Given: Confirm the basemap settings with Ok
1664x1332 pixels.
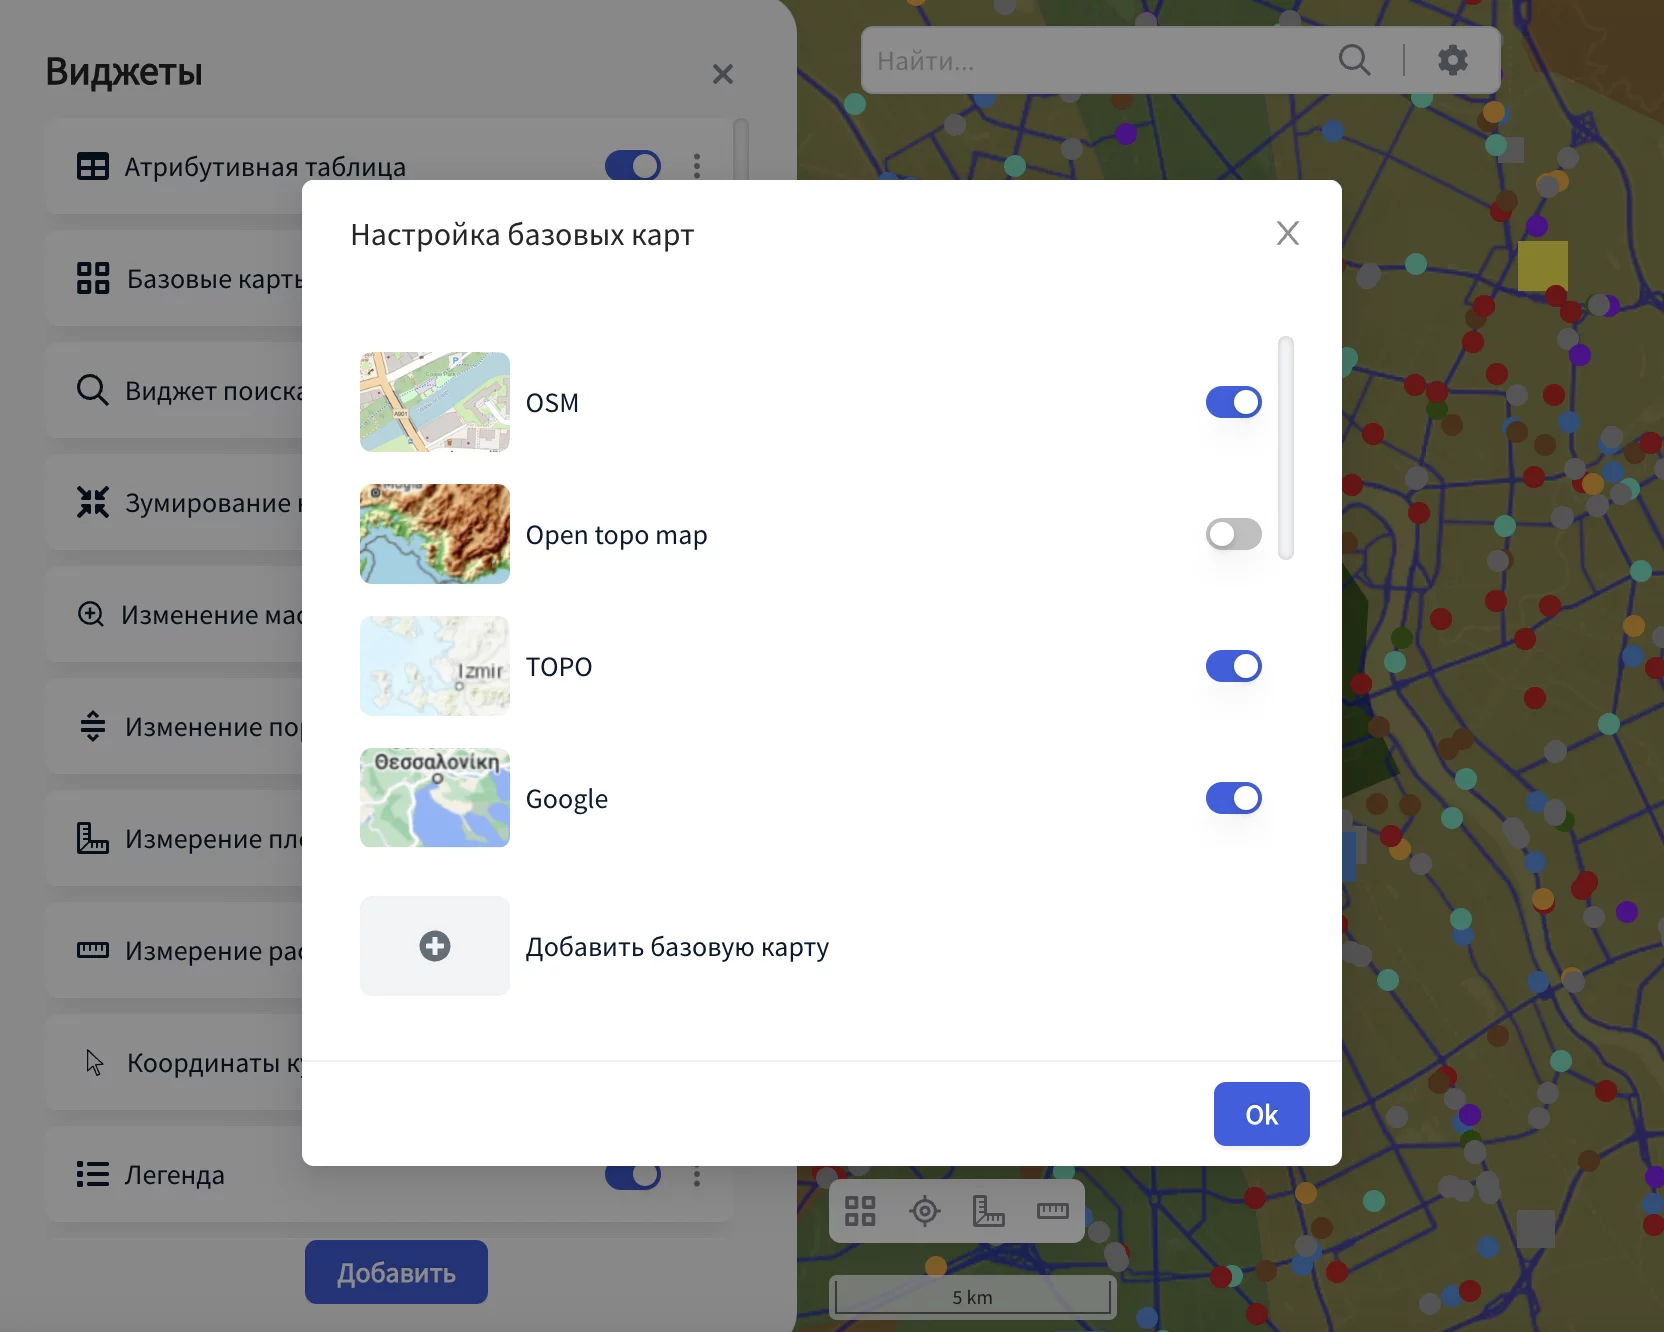Looking at the screenshot, I should pos(1262,1114).
